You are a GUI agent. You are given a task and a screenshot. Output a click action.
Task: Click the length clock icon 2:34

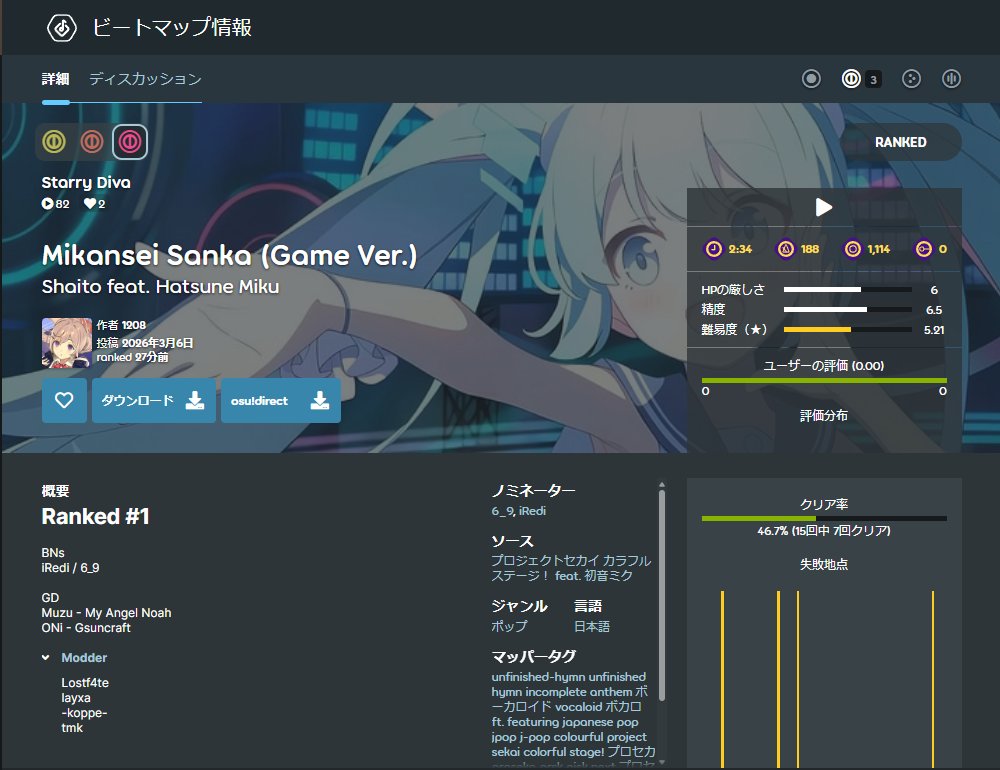coord(714,249)
